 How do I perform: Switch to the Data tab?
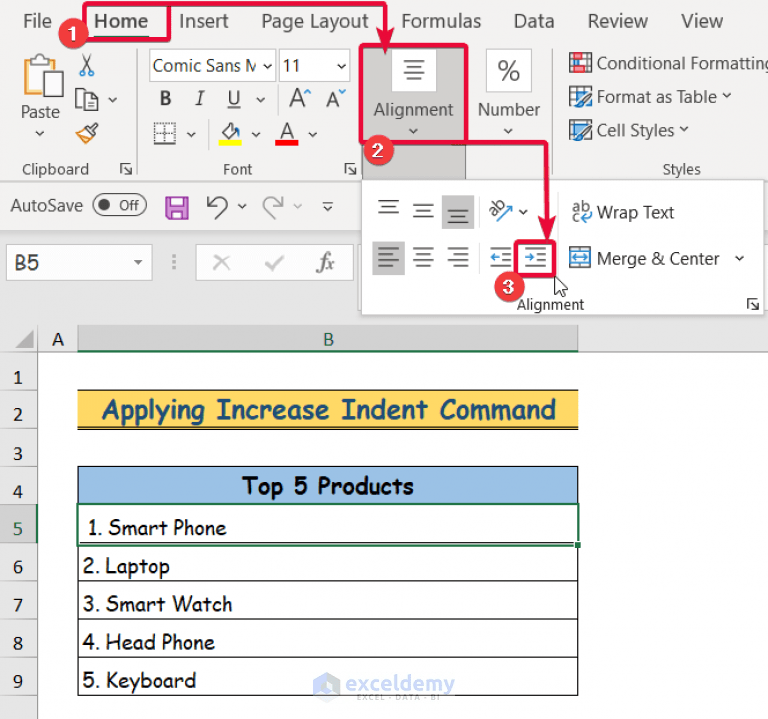point(534,21)
